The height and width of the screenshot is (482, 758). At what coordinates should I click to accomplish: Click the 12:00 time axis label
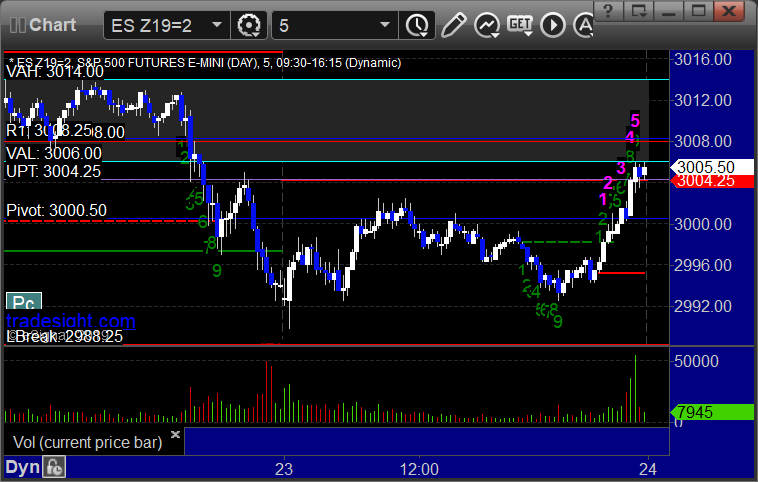[419, 469]
